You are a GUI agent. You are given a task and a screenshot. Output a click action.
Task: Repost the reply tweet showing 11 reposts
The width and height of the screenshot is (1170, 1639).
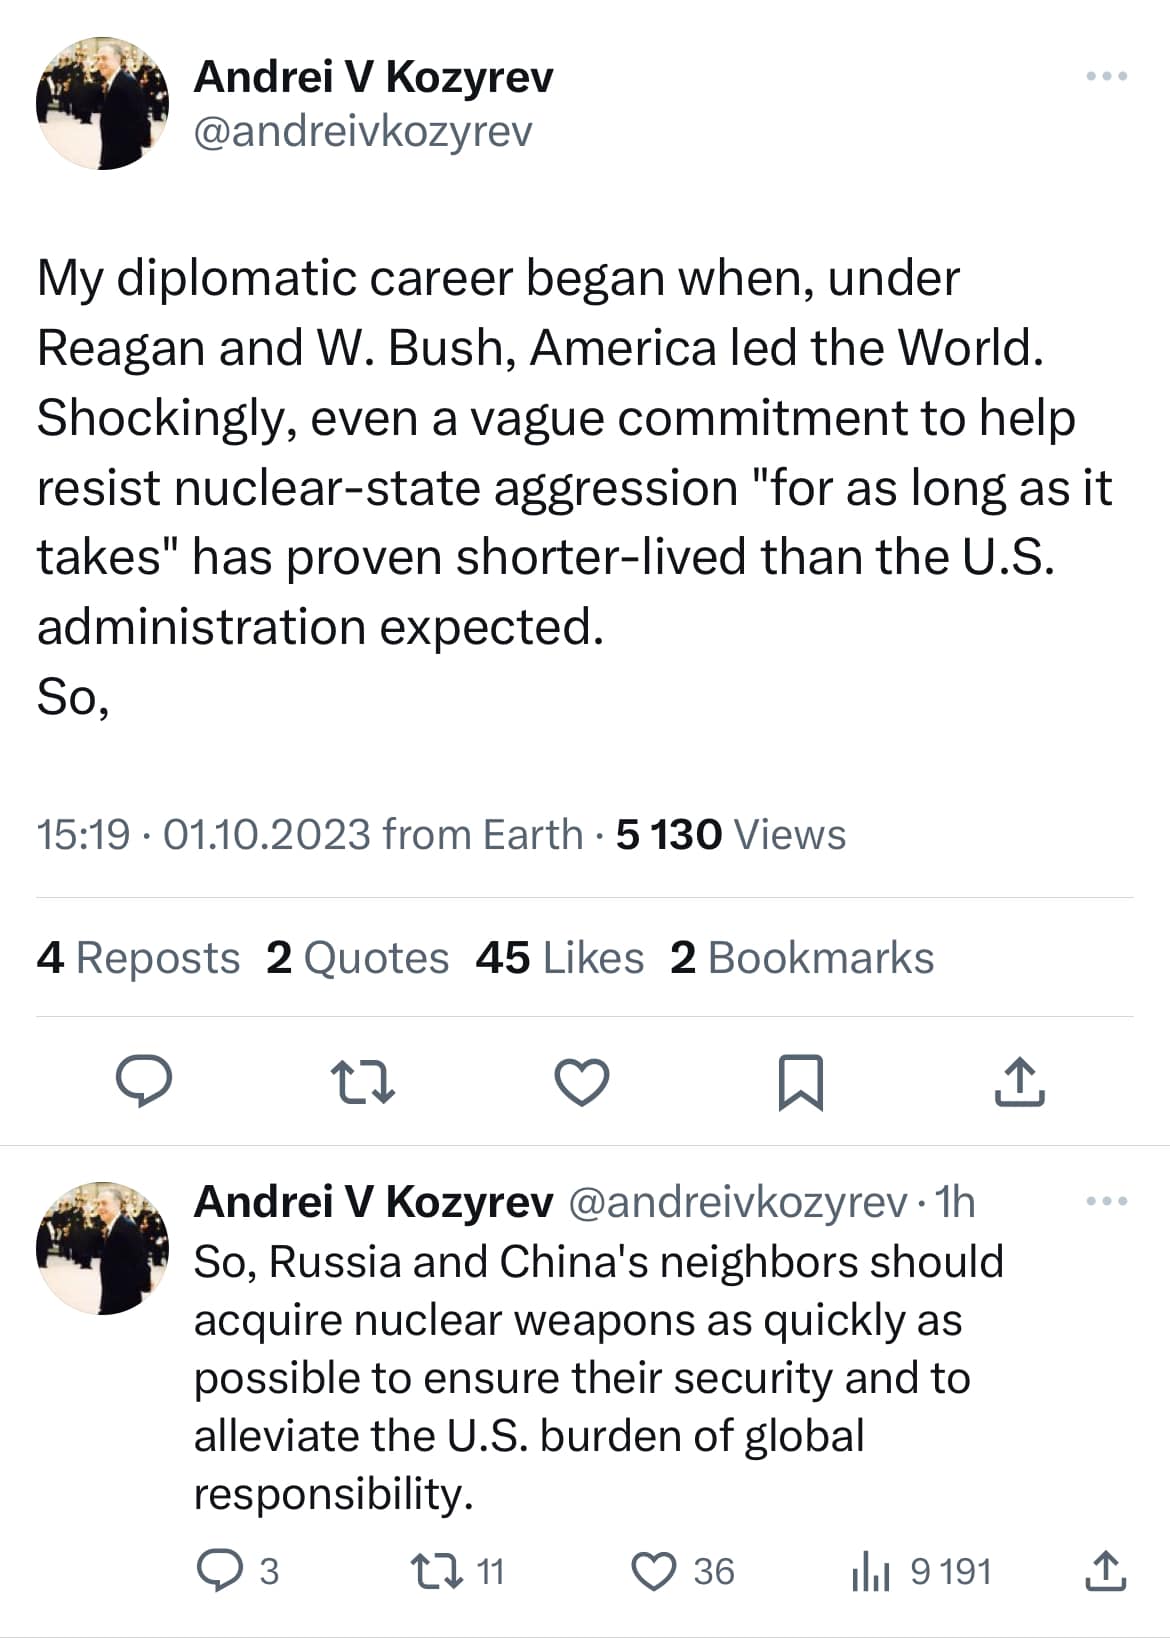(x=438, y=1570)
